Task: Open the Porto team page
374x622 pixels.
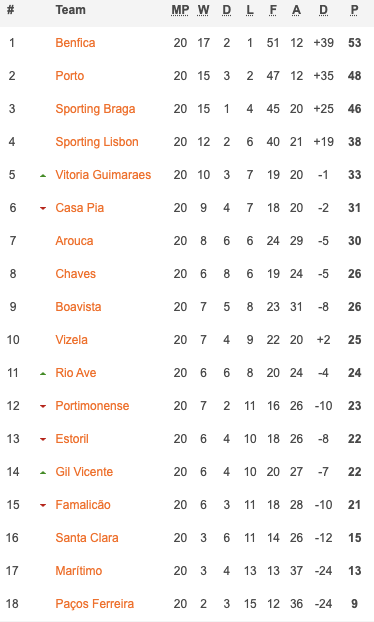Action: 69,76
